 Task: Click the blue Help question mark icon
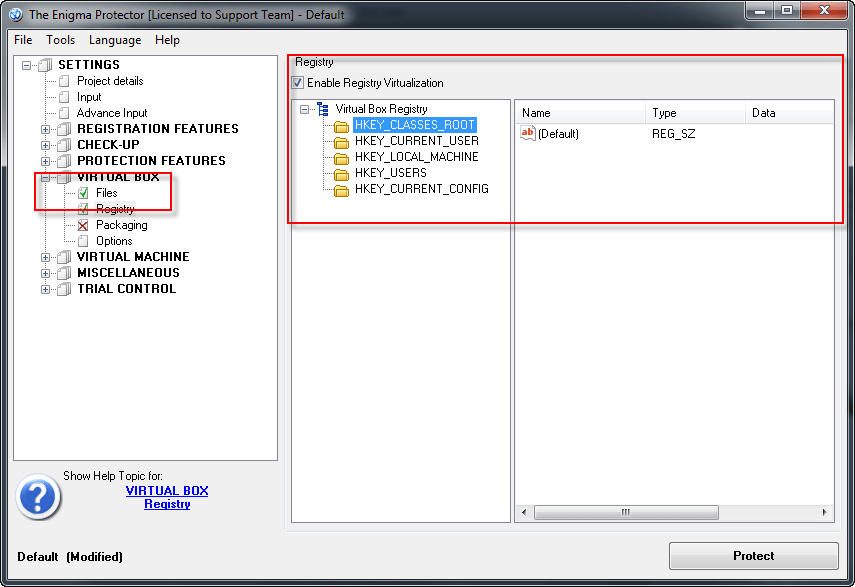pyautogui.click(x=38, y=497)
